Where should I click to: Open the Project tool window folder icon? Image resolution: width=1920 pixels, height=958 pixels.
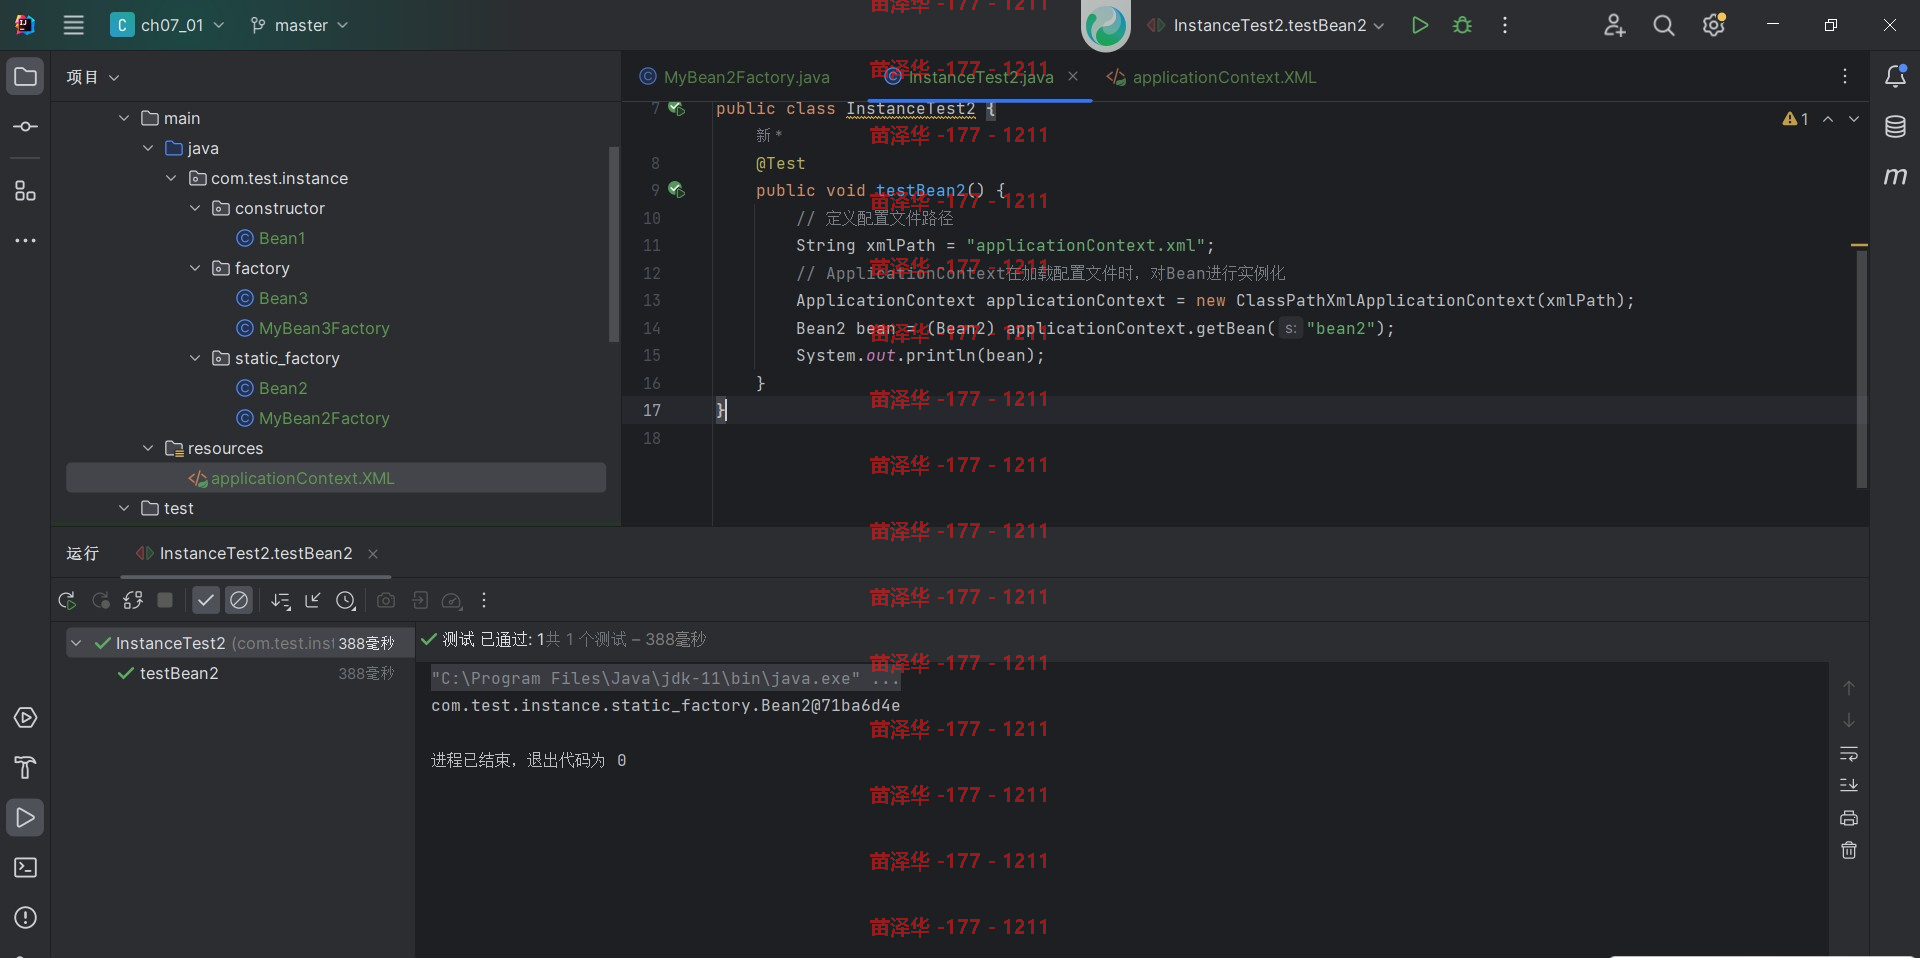26,77
